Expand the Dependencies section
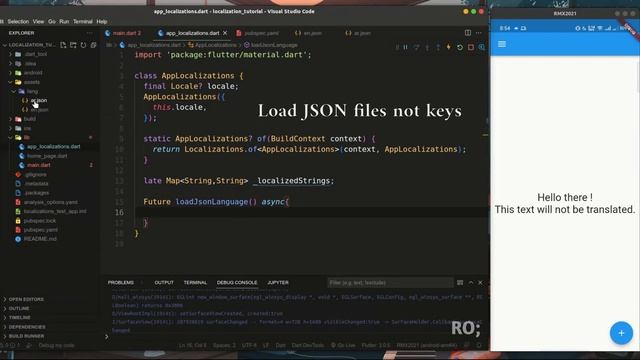Viewport: 640px width, 360px height. [50, 327]
